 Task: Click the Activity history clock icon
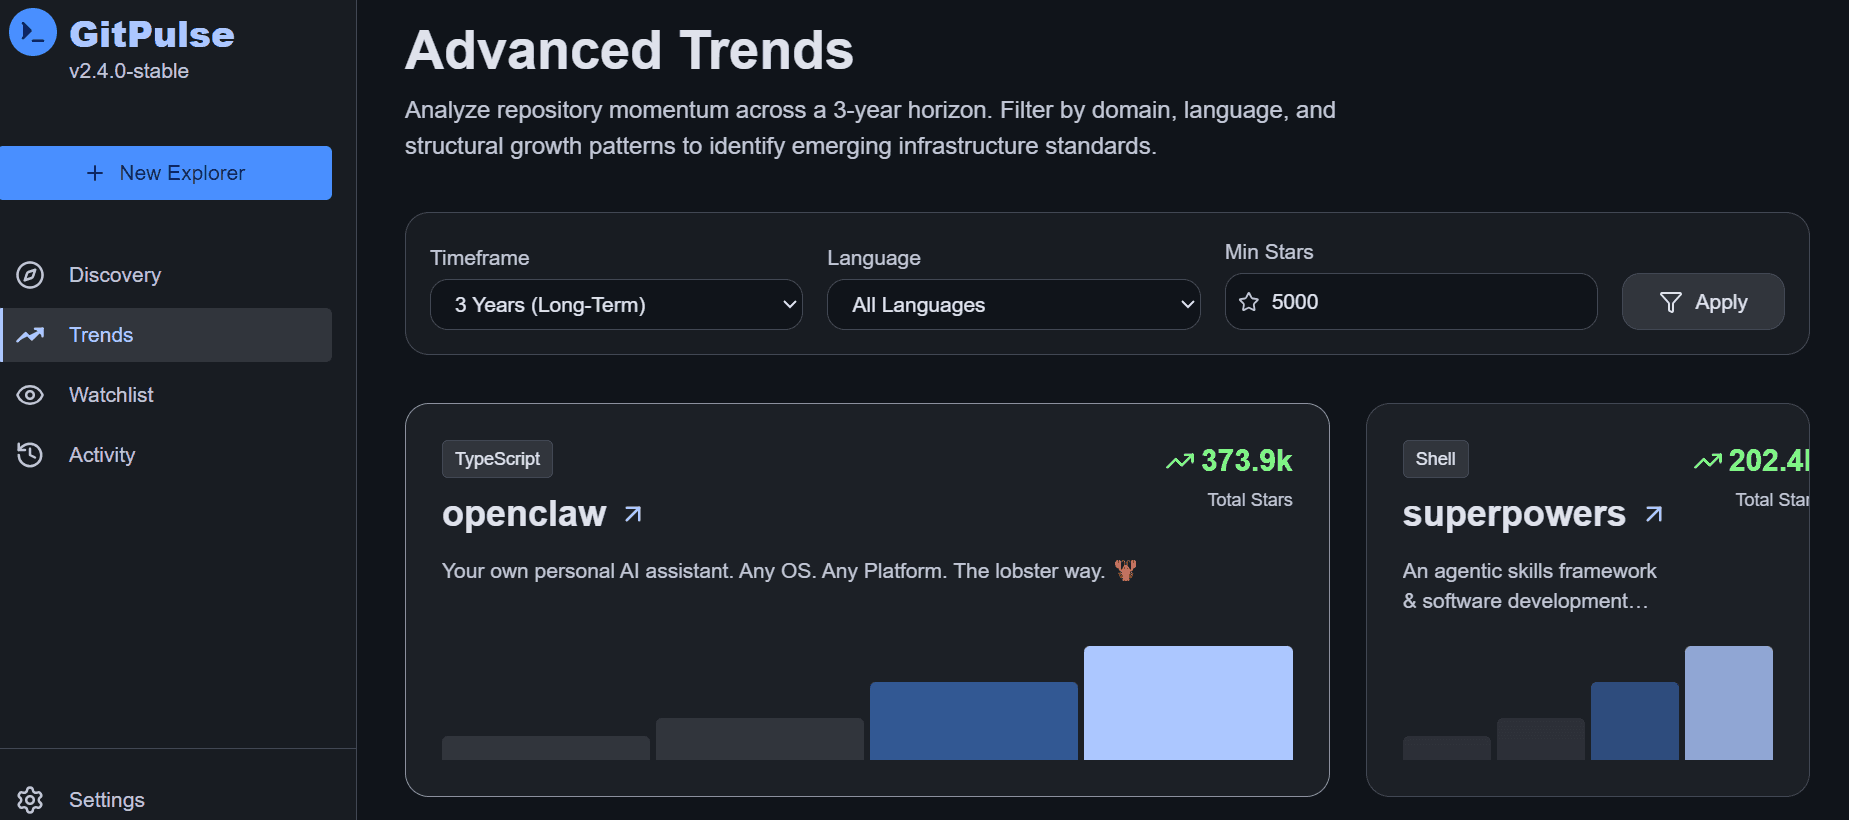30,455
